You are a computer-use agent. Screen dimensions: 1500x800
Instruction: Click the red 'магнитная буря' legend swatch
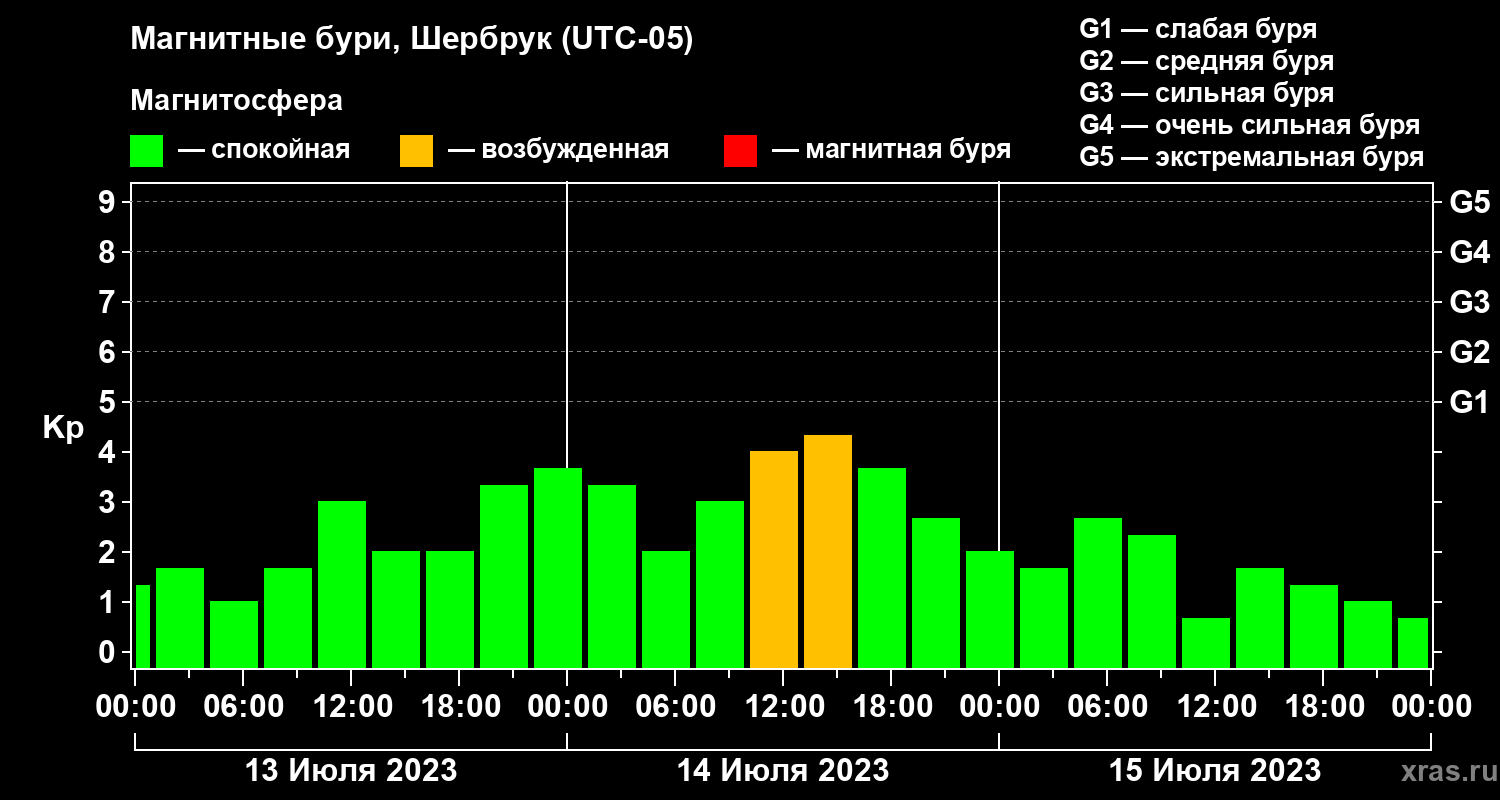(740, 151)
